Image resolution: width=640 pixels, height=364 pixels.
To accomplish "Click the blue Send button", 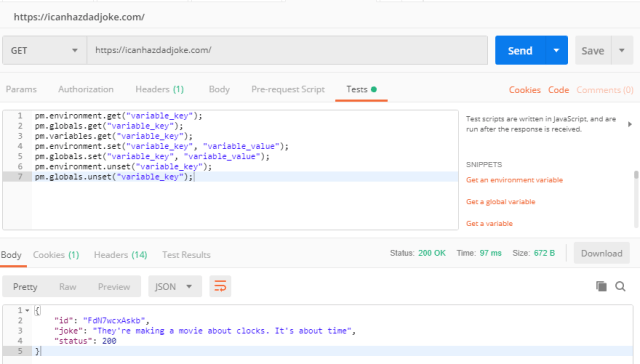I will 520,50.
